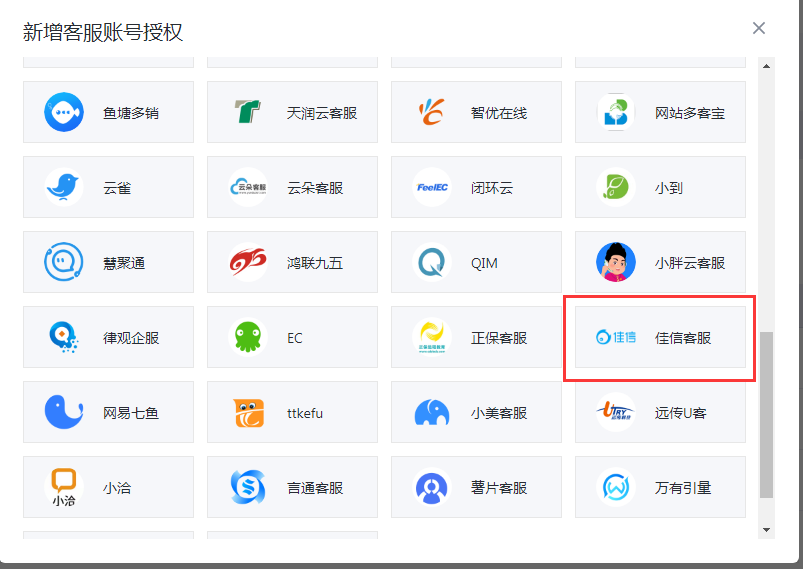The height and width of the screenshot is (569, 803).
Task: Click the 小胖云客服 label text
Action: pyautogui.click(x=690, y=263)
